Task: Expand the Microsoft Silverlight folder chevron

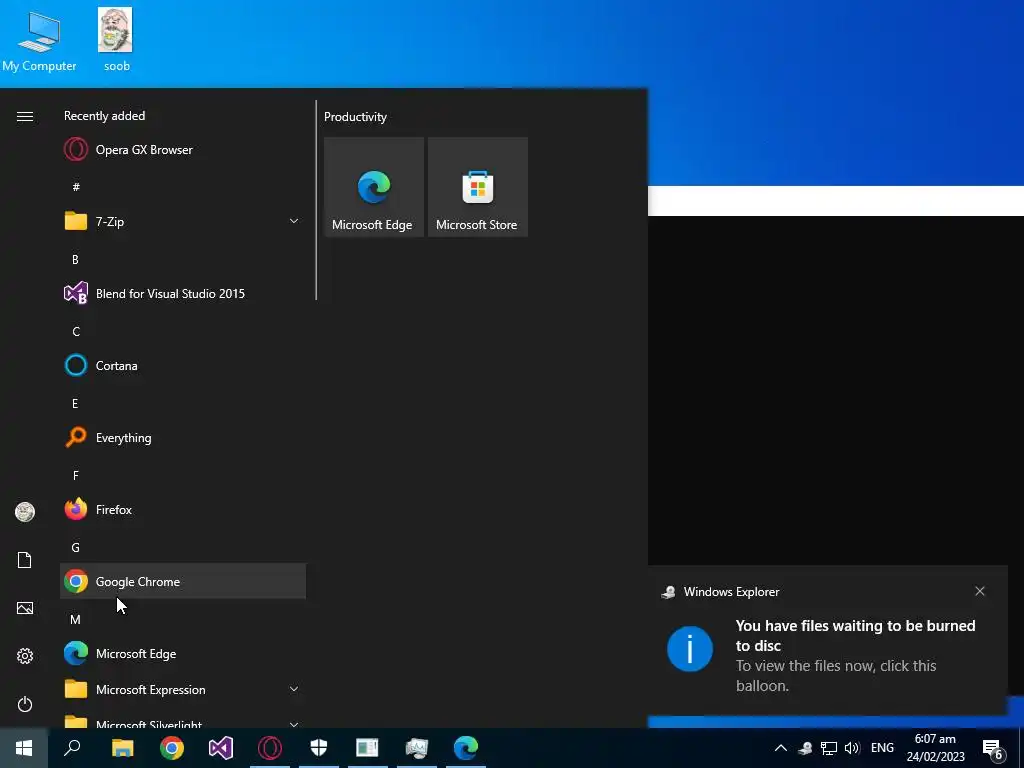Action: click(x=294, y=724)
